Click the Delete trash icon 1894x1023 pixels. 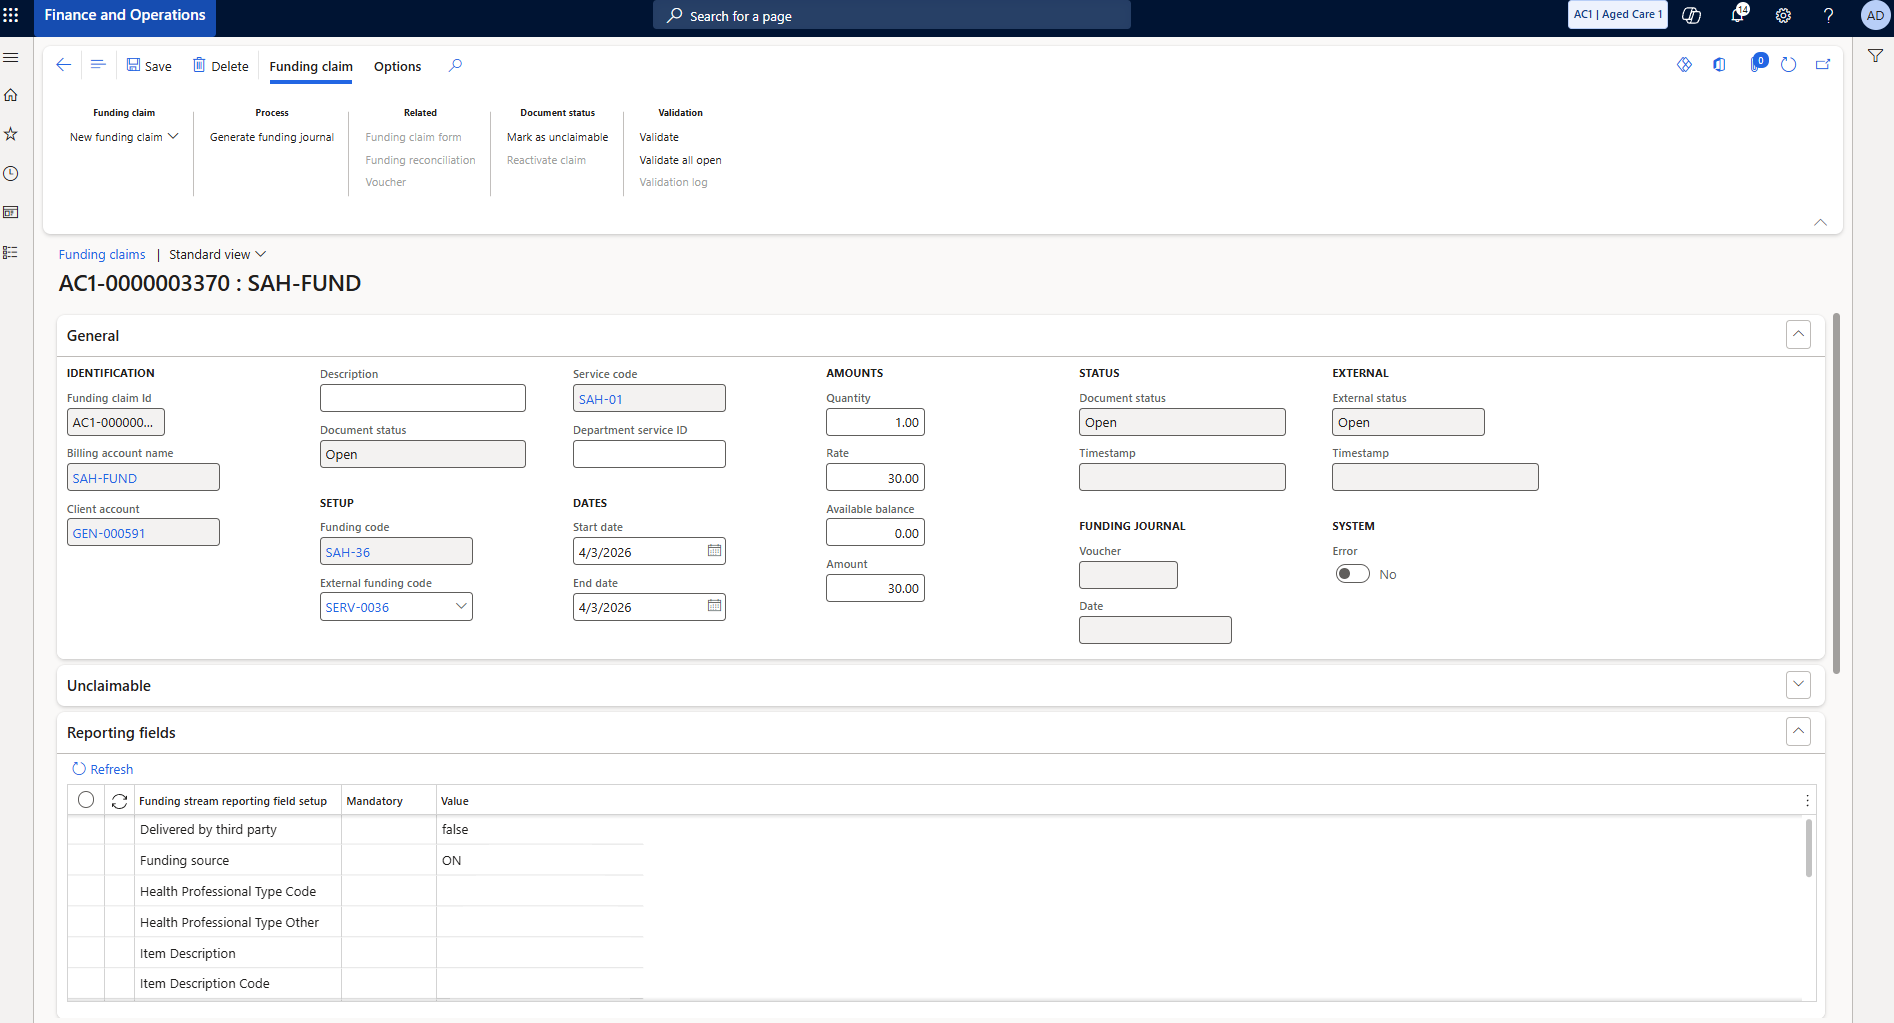tap(199, 65)
